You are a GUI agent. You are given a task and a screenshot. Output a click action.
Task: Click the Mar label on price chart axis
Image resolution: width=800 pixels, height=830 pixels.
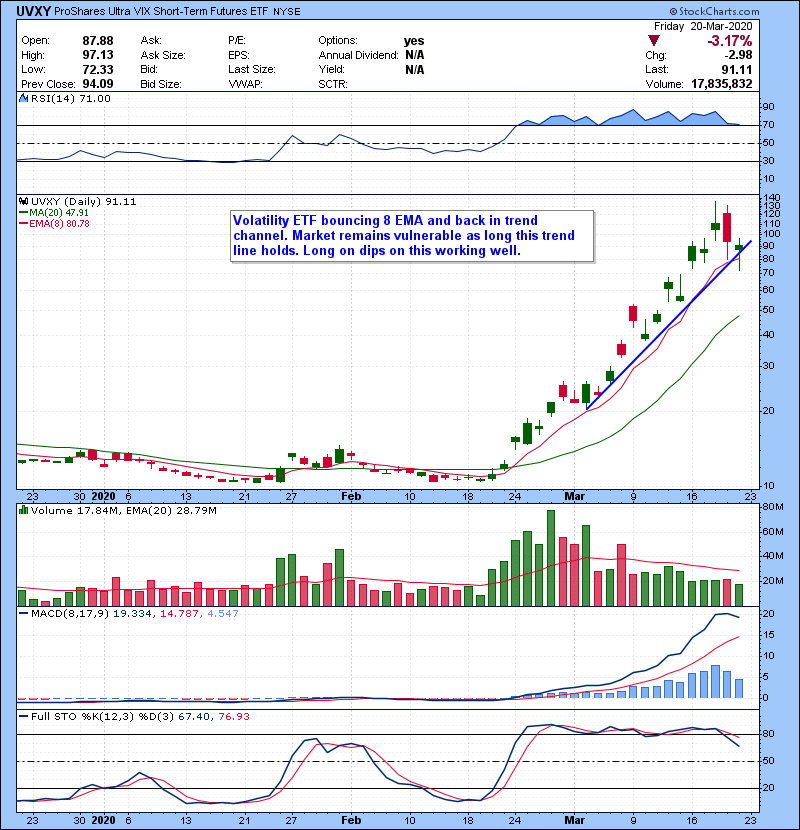click(574, 497)
